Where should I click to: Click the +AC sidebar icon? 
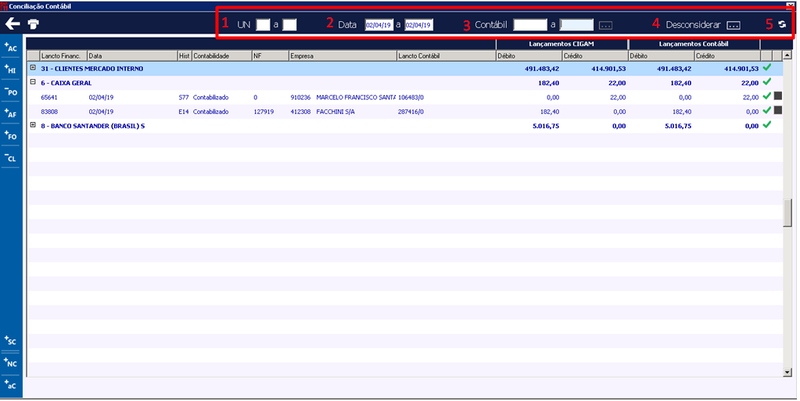click(11, 47)
